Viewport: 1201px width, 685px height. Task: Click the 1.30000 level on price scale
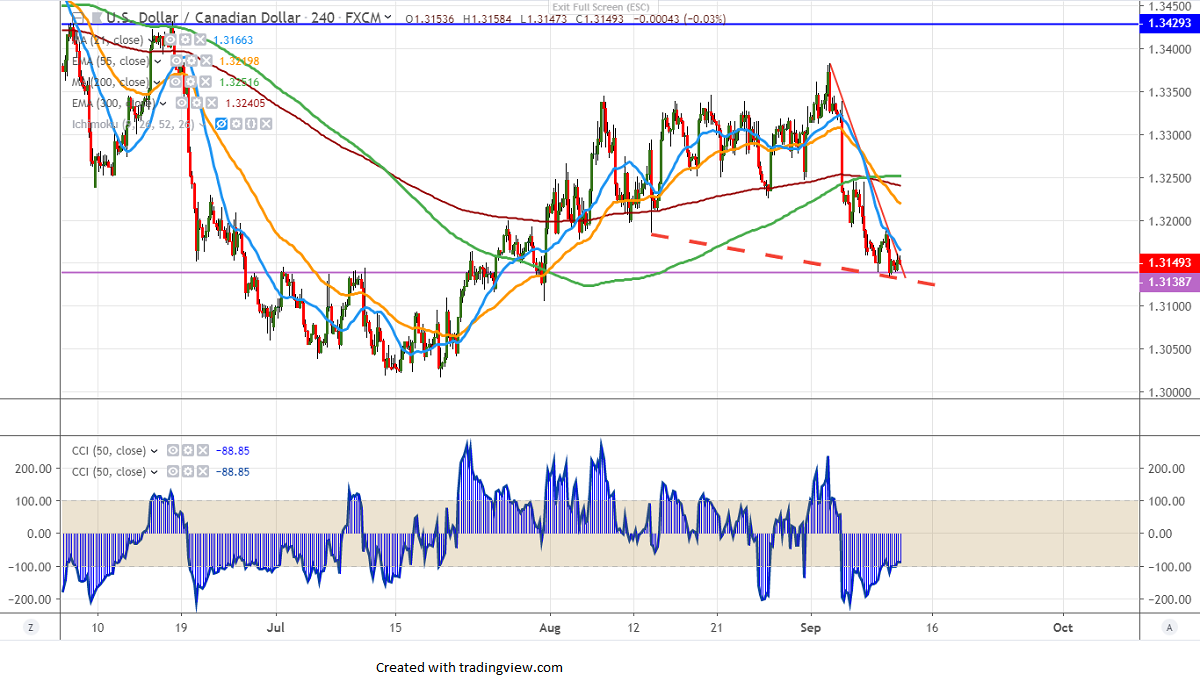(1168, 393)
